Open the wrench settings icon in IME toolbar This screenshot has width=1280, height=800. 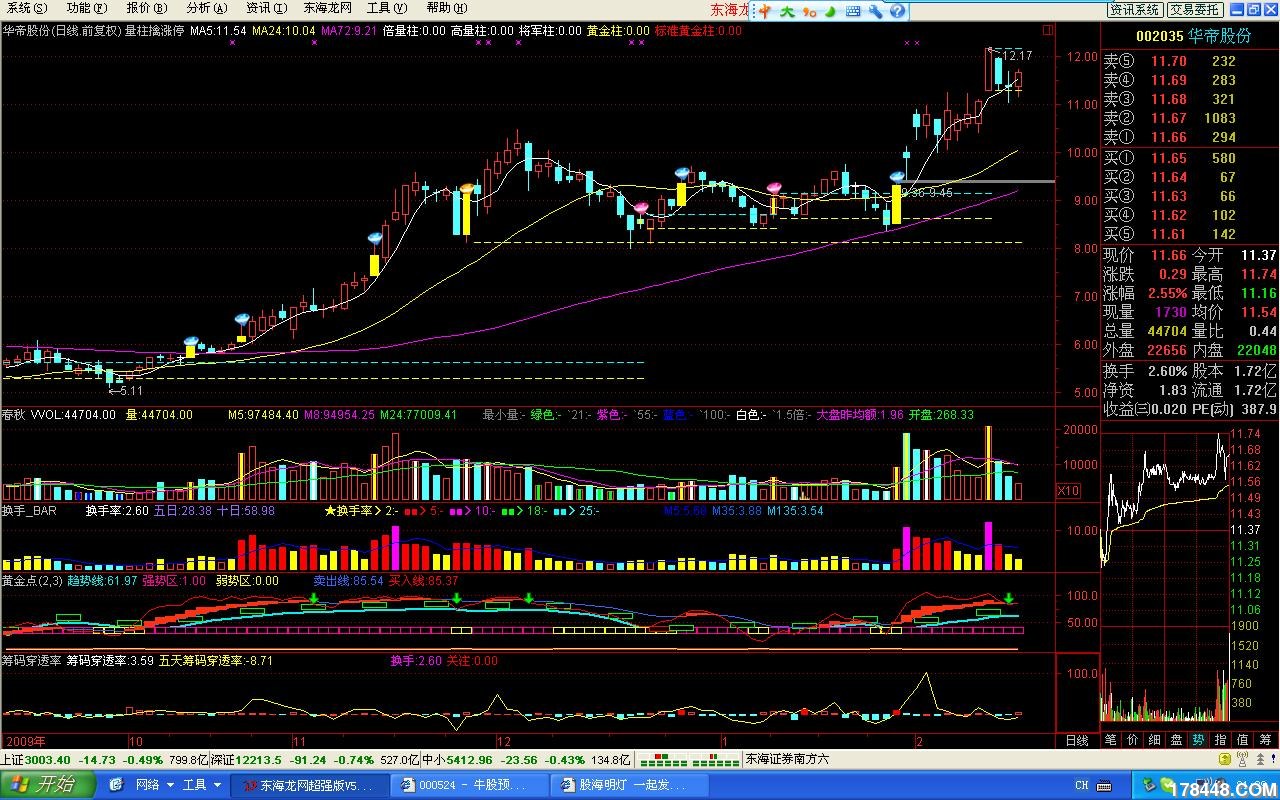pos(876,11)
